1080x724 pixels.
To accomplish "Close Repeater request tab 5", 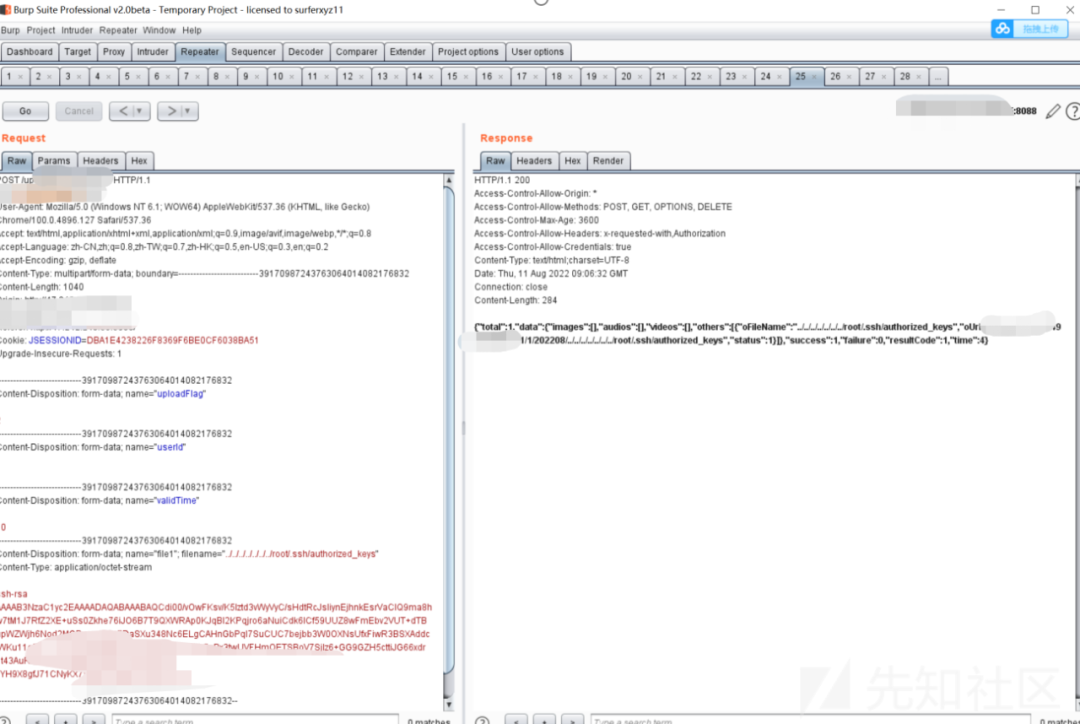I will point(138,77).
